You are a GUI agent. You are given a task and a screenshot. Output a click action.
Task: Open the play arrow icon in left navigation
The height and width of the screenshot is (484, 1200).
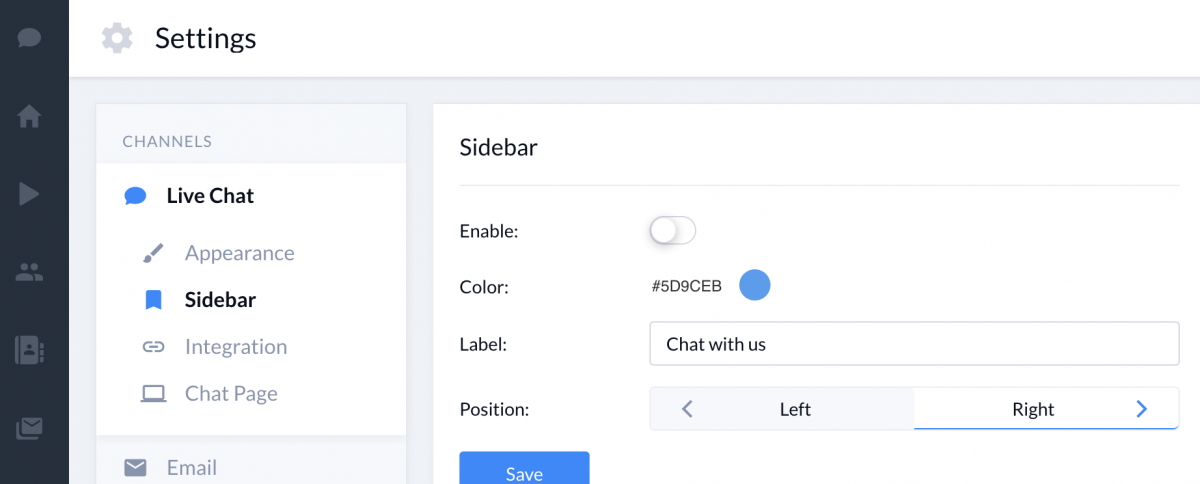pyautogui.click(x=29, y=194)
